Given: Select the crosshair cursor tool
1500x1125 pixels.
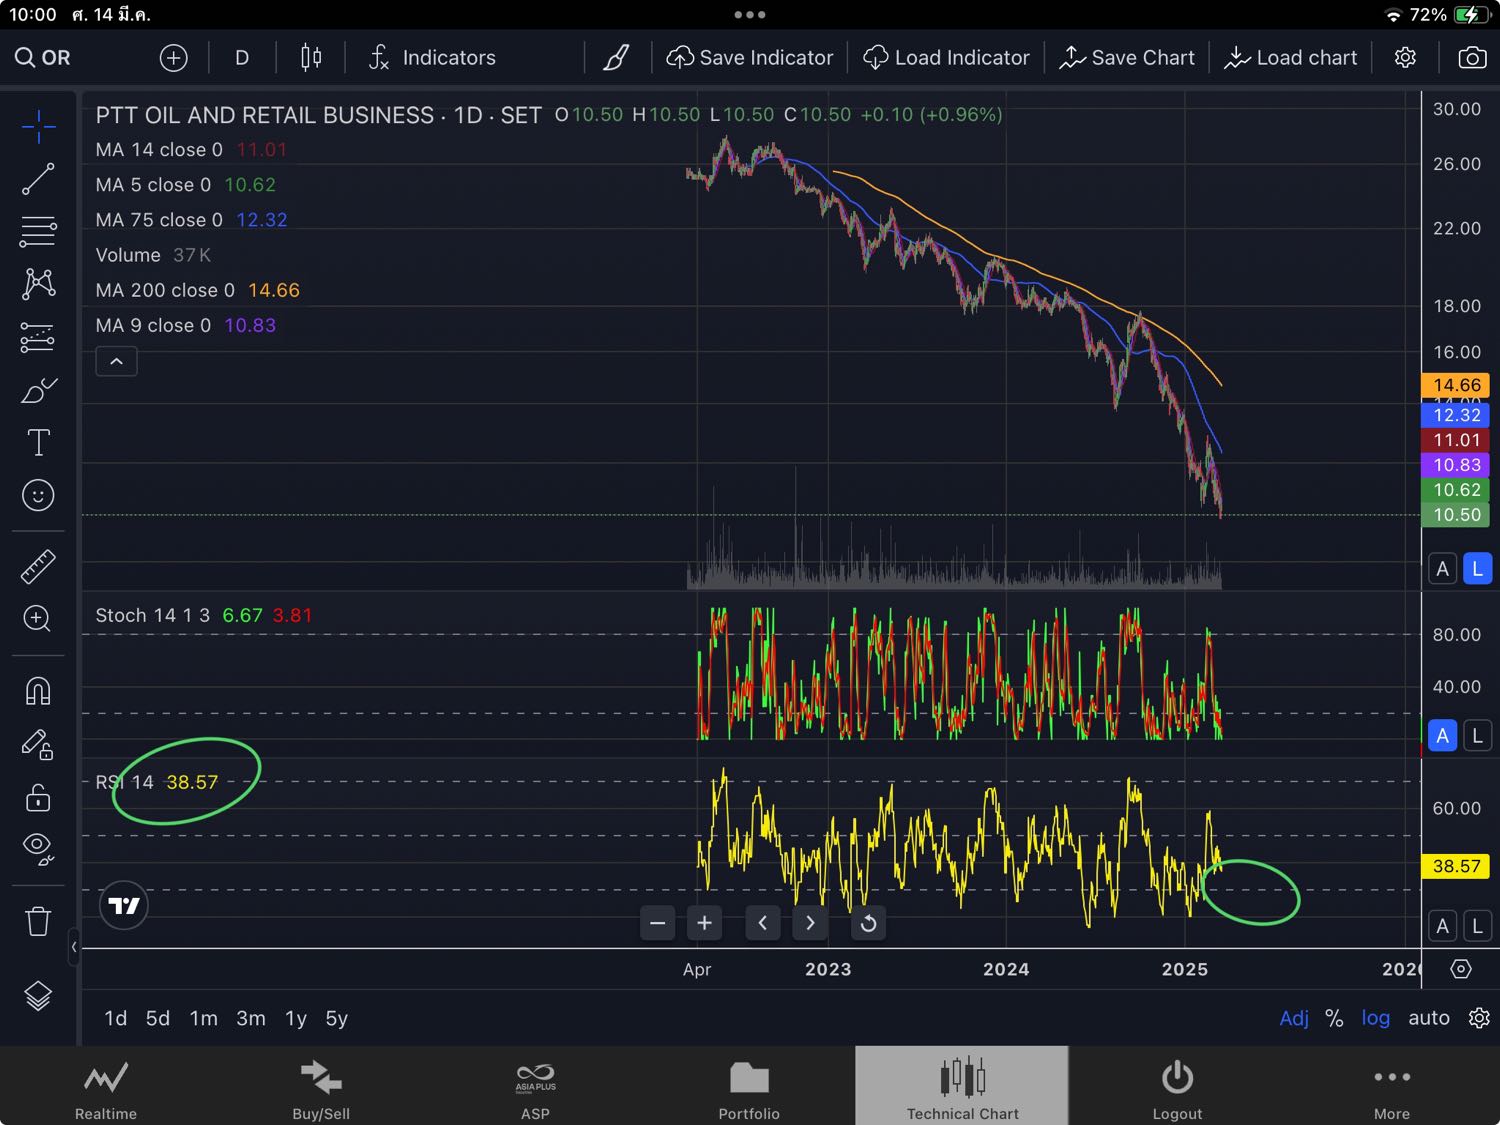Looking at the screenshot, I should pos(38,127).
